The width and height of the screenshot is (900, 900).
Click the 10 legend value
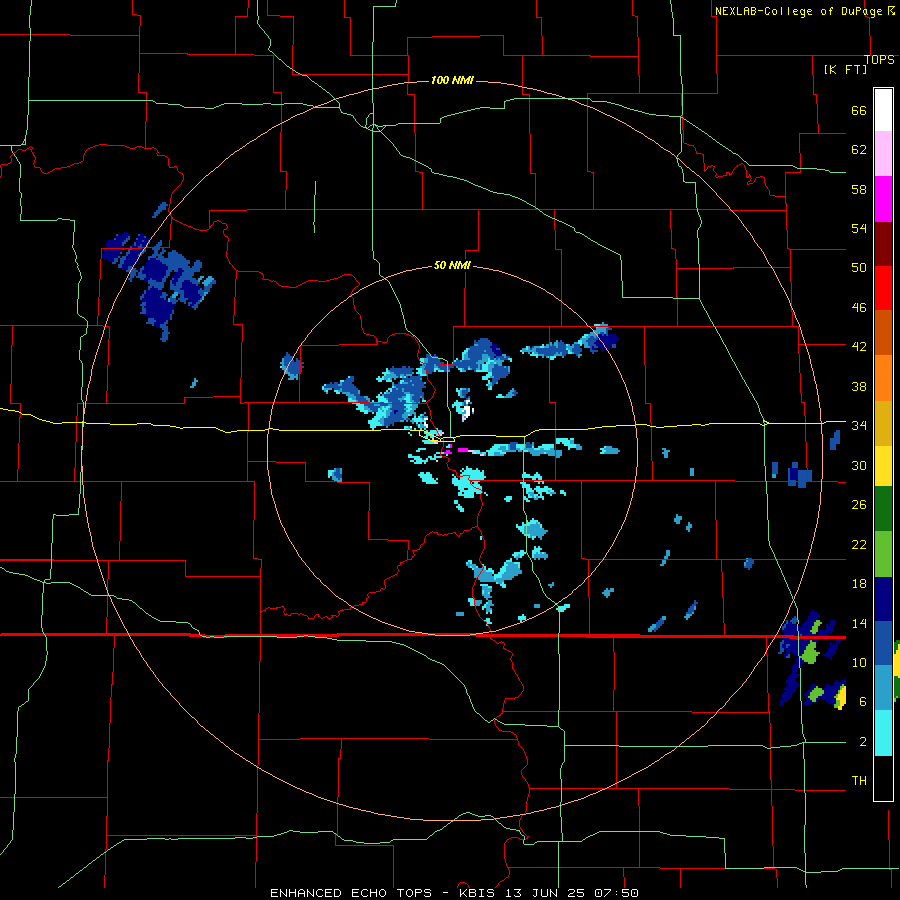click(859, 663)
